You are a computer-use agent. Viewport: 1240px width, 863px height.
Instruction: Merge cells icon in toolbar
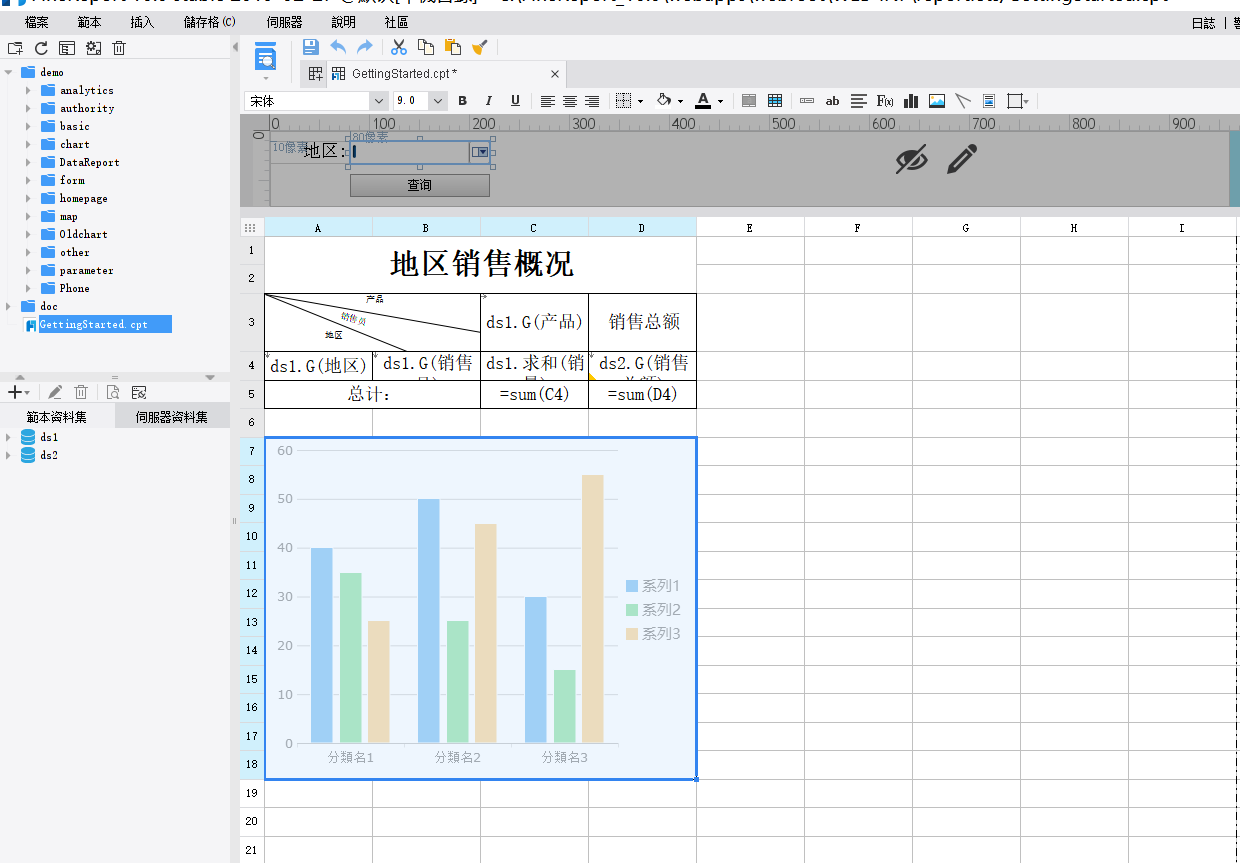tap(749, 101)
